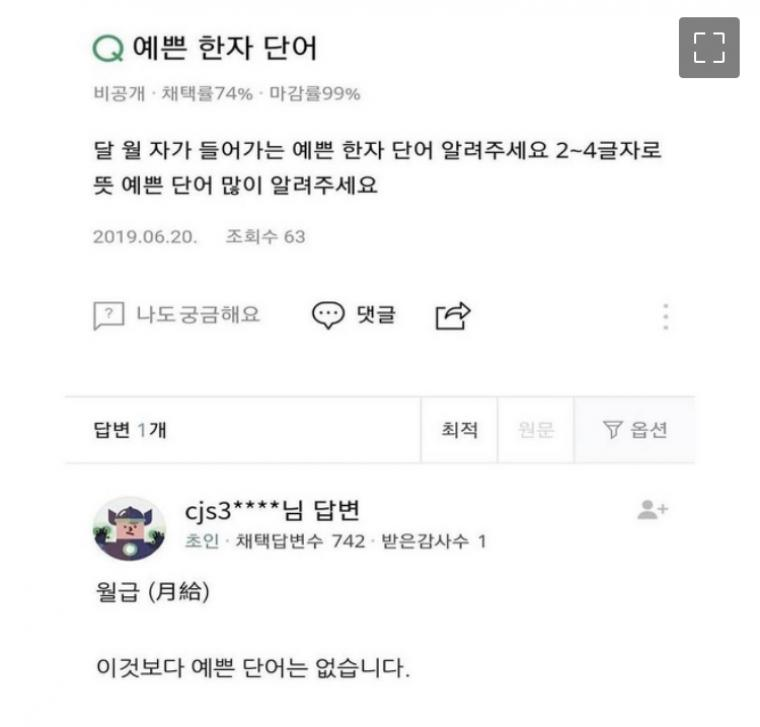The image size is (760, 727).
Task: Click the 초인 rank label
Action: [202, 541]
